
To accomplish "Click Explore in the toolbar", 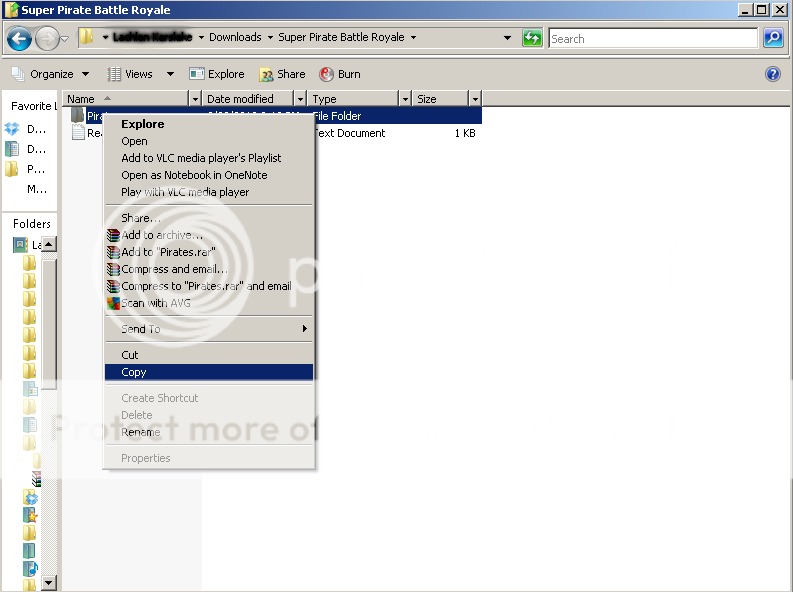I will tap(217, 74).
